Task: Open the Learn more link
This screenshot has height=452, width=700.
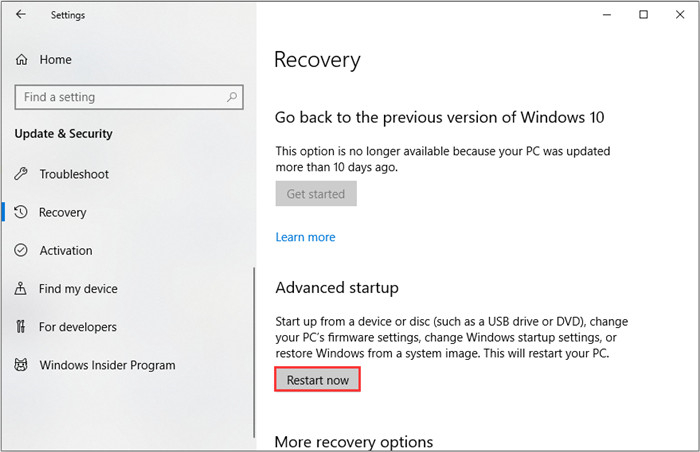Action: [x=305, y=237]
